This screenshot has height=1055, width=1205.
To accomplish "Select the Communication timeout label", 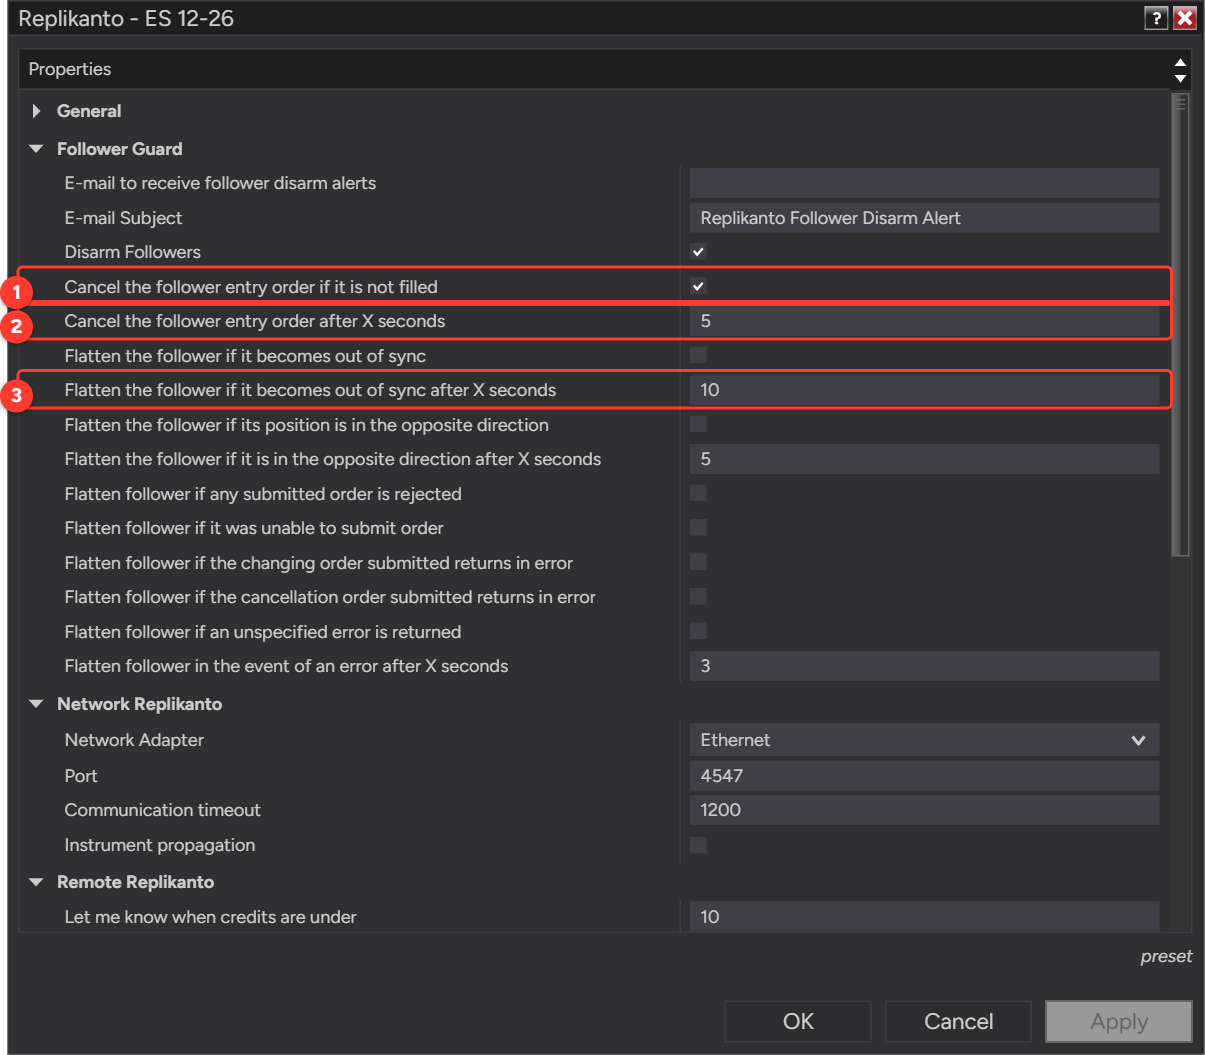I will (162, 810).
